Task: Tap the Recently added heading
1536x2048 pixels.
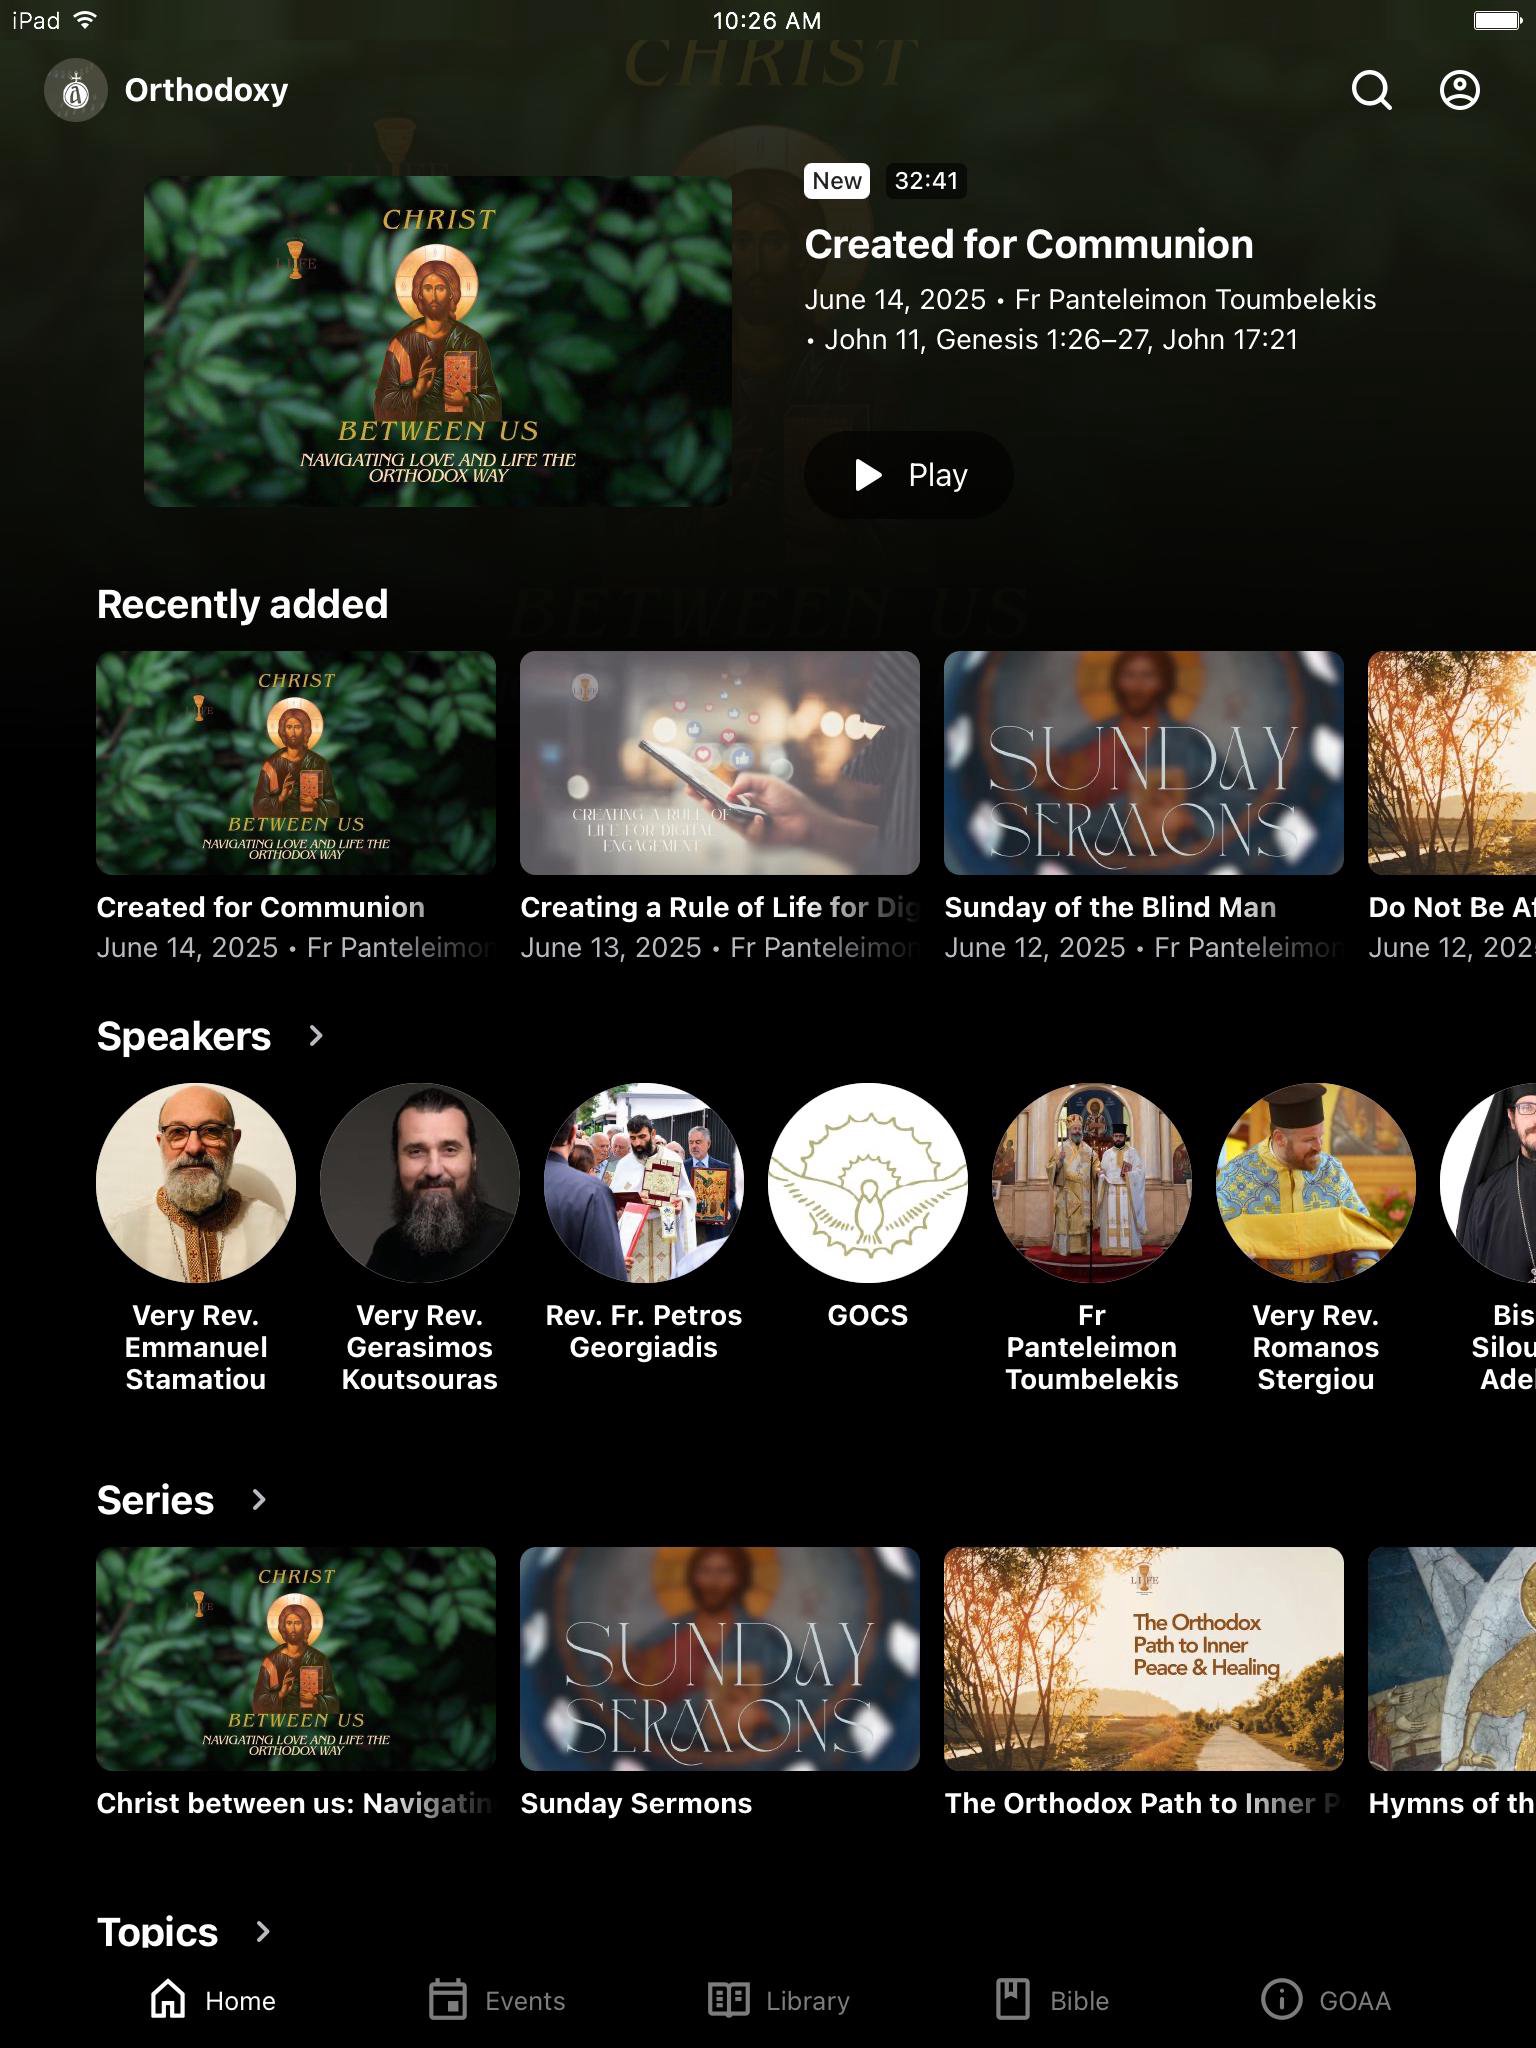Action: [x=242, y=604]
